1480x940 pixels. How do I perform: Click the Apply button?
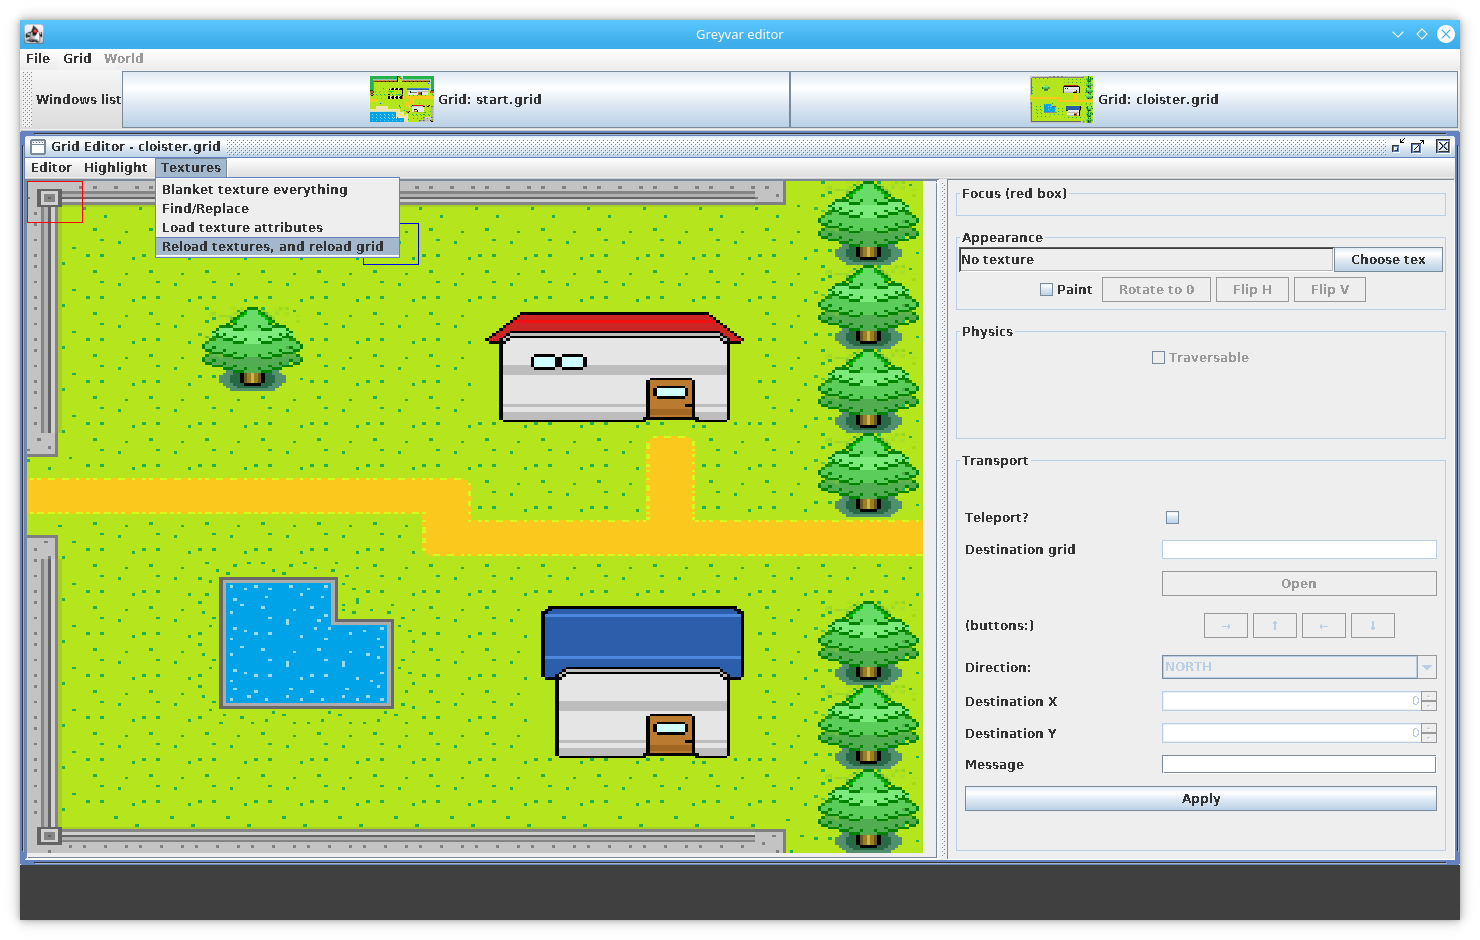pos(1201,799)
